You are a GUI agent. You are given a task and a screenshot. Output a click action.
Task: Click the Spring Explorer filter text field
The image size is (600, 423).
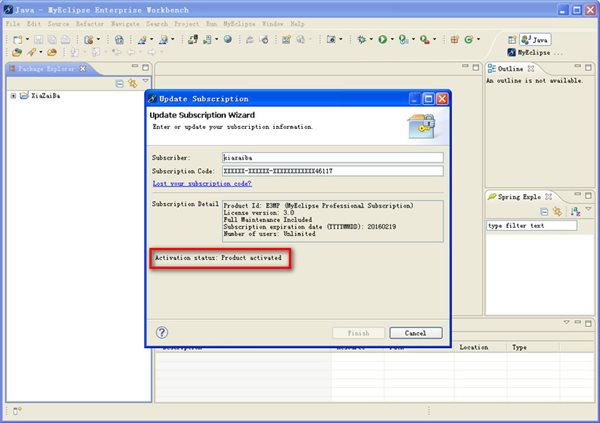(x=532, y=225)
